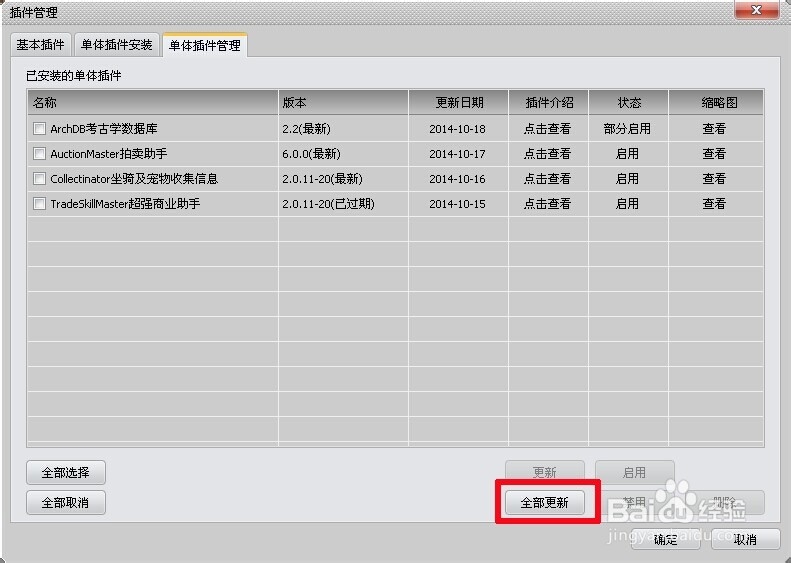View thumbnail 查看 for AuctionMaster row
Screen dimensions: 791x563
point(714,153)
